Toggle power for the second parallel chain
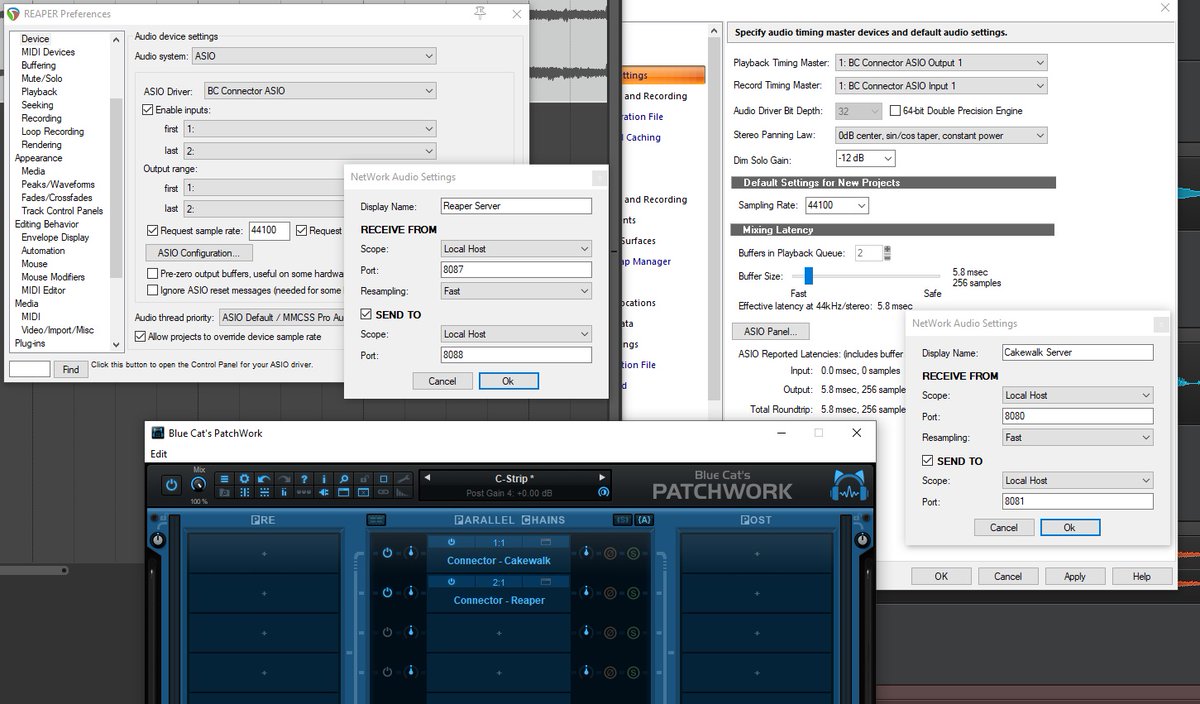Image resolution: width=1200 pixels, height=704 pixels. coord(387,593)
